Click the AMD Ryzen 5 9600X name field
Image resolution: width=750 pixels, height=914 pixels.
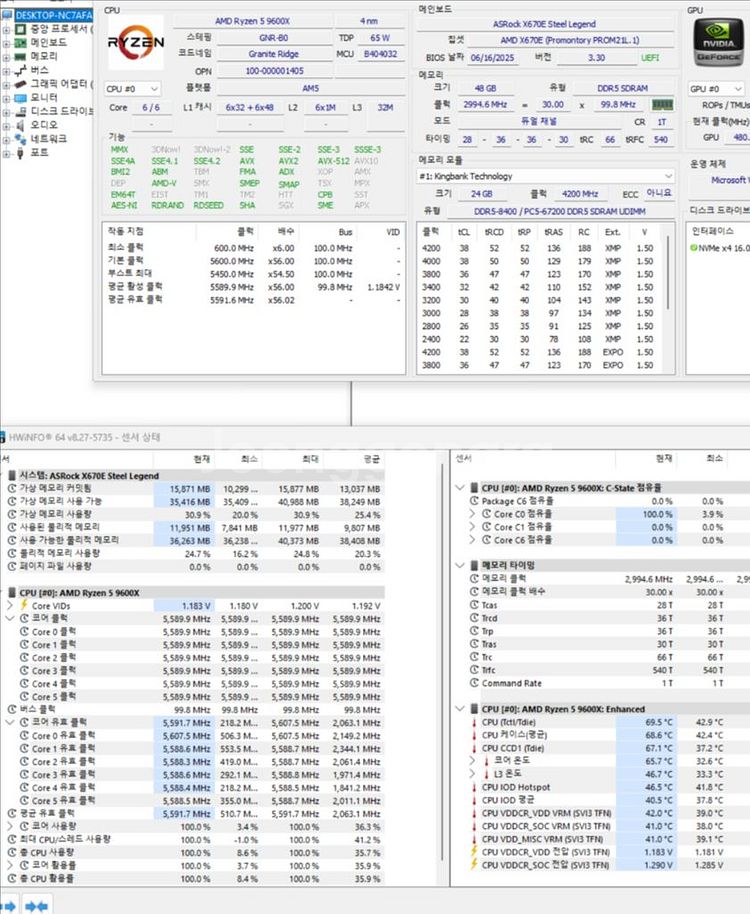click(252, 21)
